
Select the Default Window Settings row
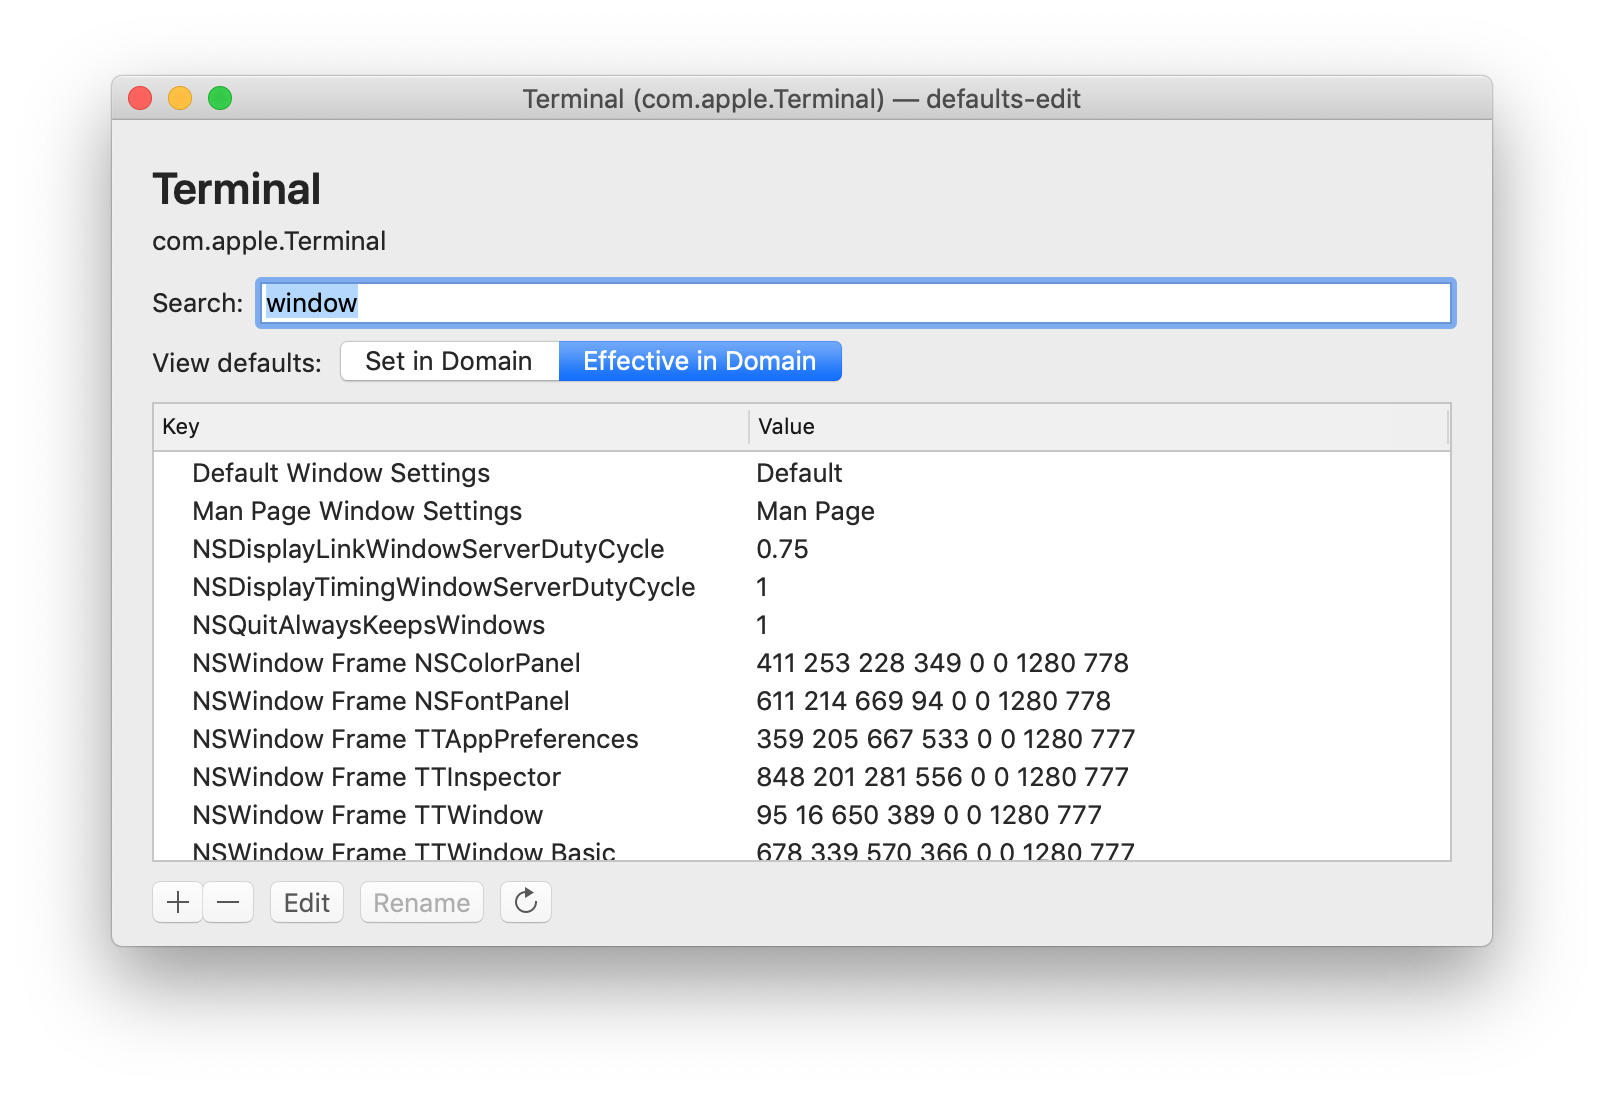coord(802,473)
